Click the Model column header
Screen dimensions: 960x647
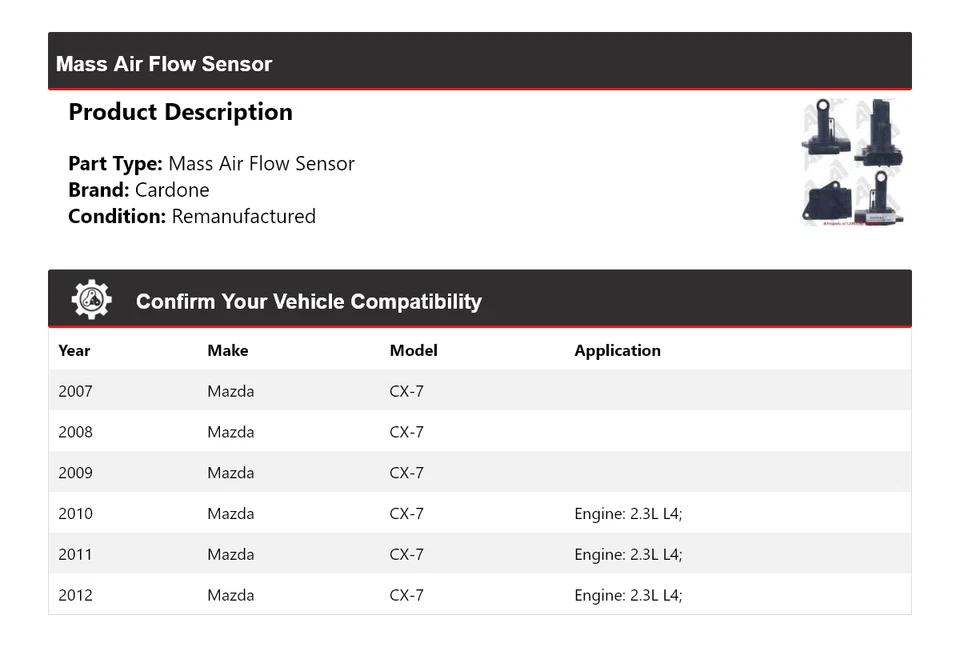point(413,351)
